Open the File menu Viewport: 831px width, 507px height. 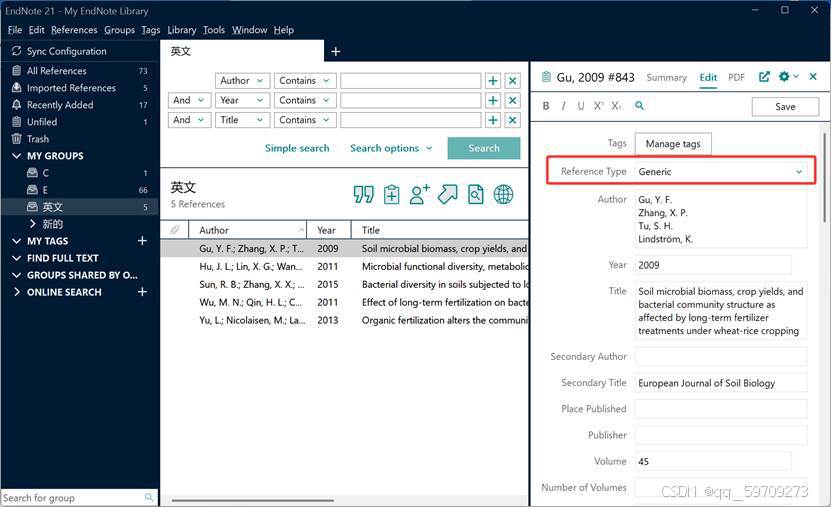click(x=15, y=30)
